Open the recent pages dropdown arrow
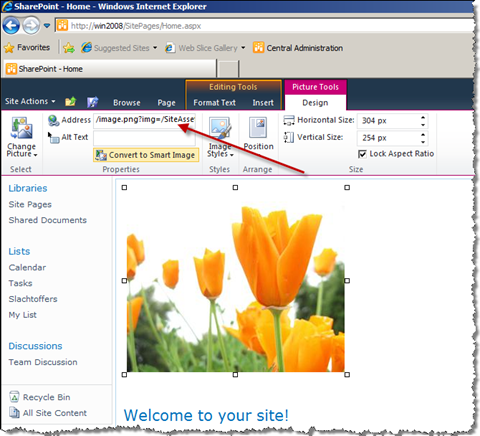Viewport: 480px width, 436px height. [x=47, y=26]
